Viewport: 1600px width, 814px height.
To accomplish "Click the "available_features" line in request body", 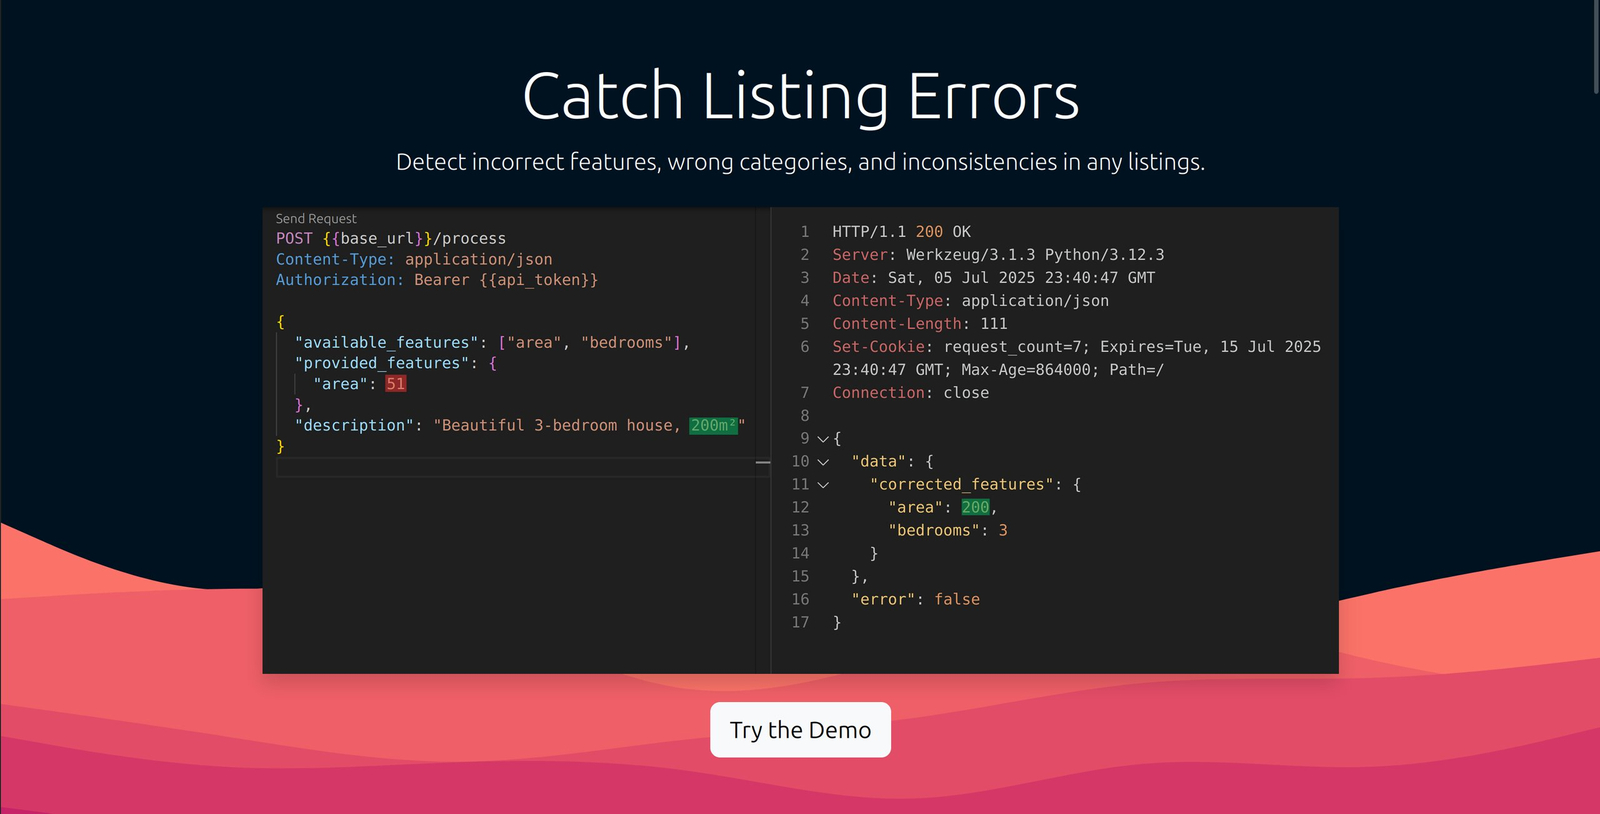I will (492, 343).
